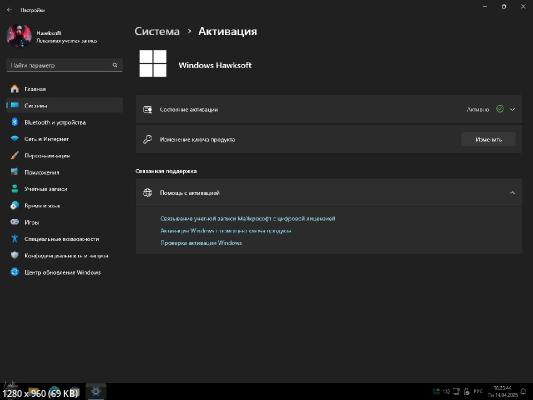
Task: Go to Персонализация settings
Action: click(x=65, y=156)
